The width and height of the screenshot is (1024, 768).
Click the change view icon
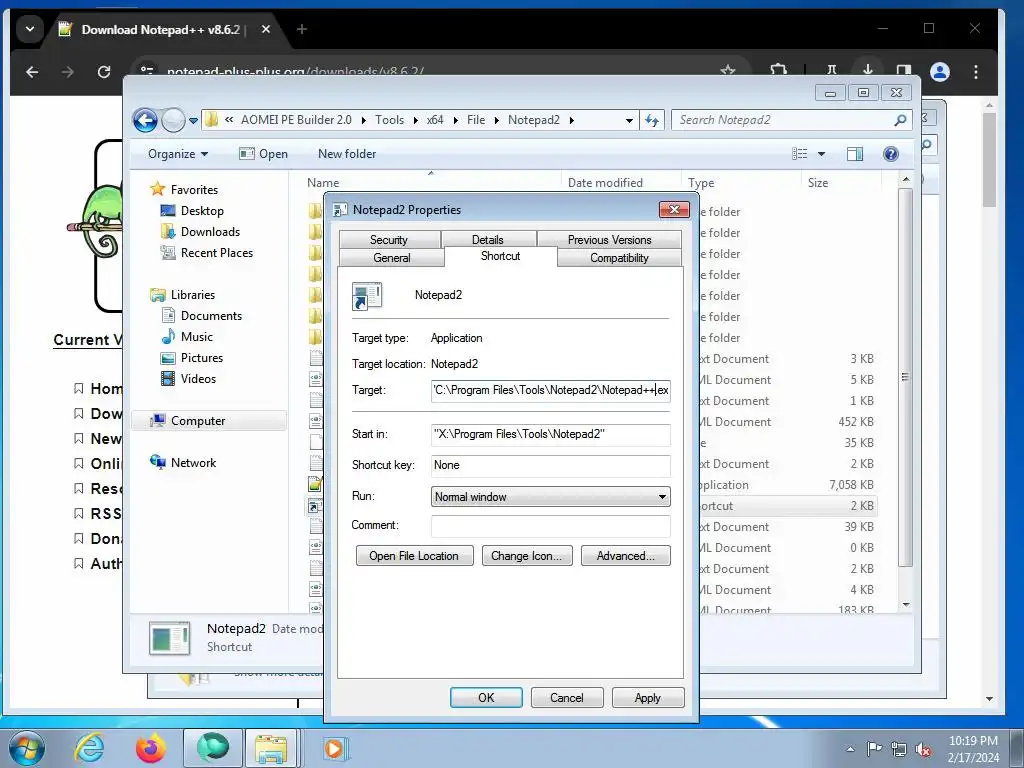(799, 154)
